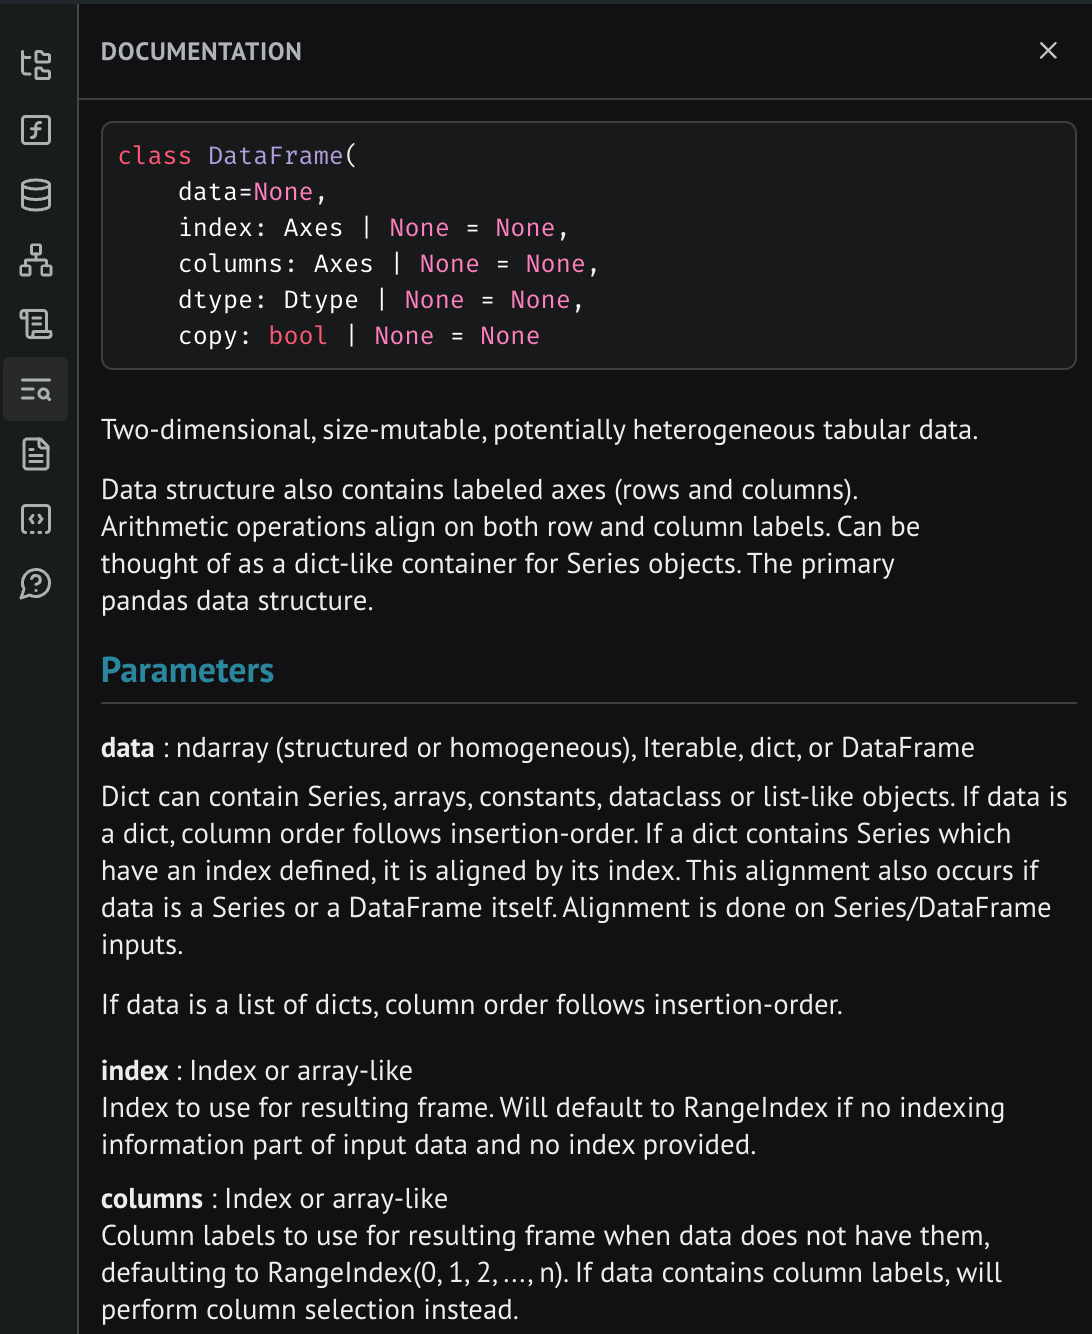Click the bold 'columns' parameter name

click(152, 1199)
